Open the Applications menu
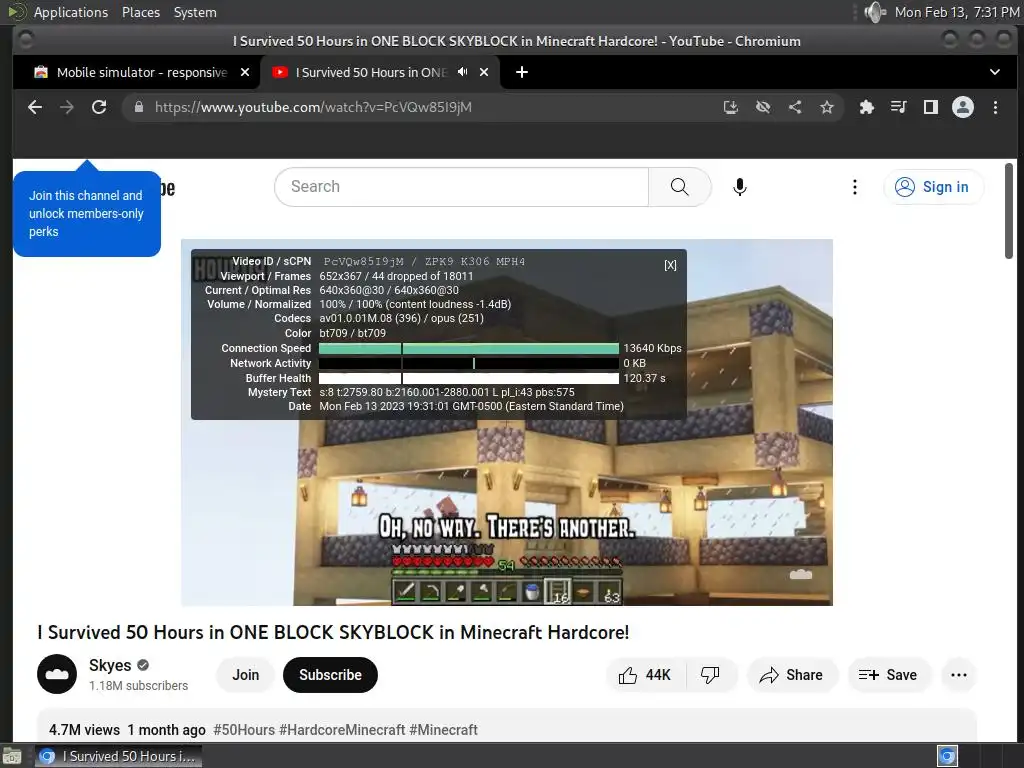 click(71, 12)
